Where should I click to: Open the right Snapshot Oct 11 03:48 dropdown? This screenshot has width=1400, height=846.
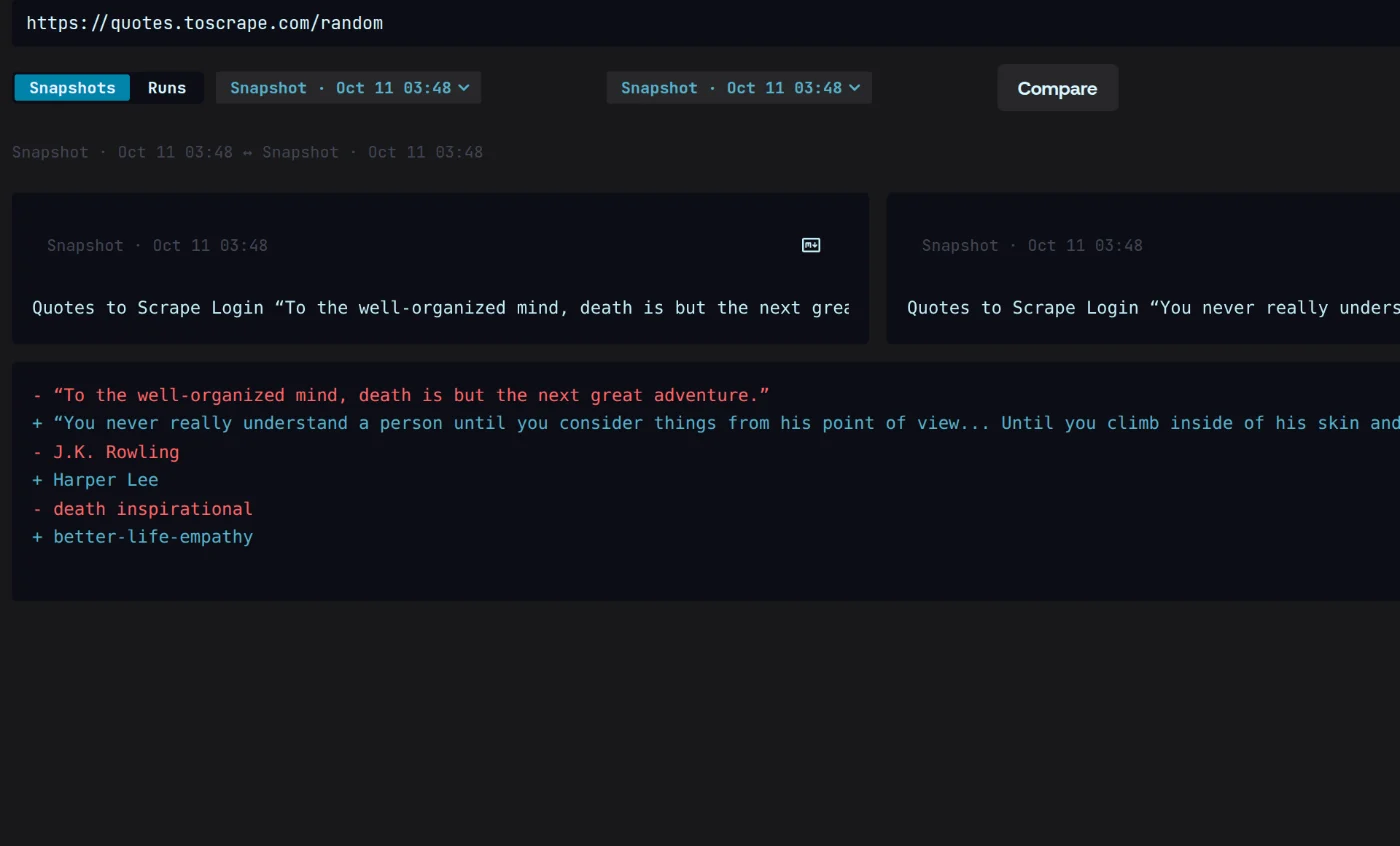tap(739, 88)
